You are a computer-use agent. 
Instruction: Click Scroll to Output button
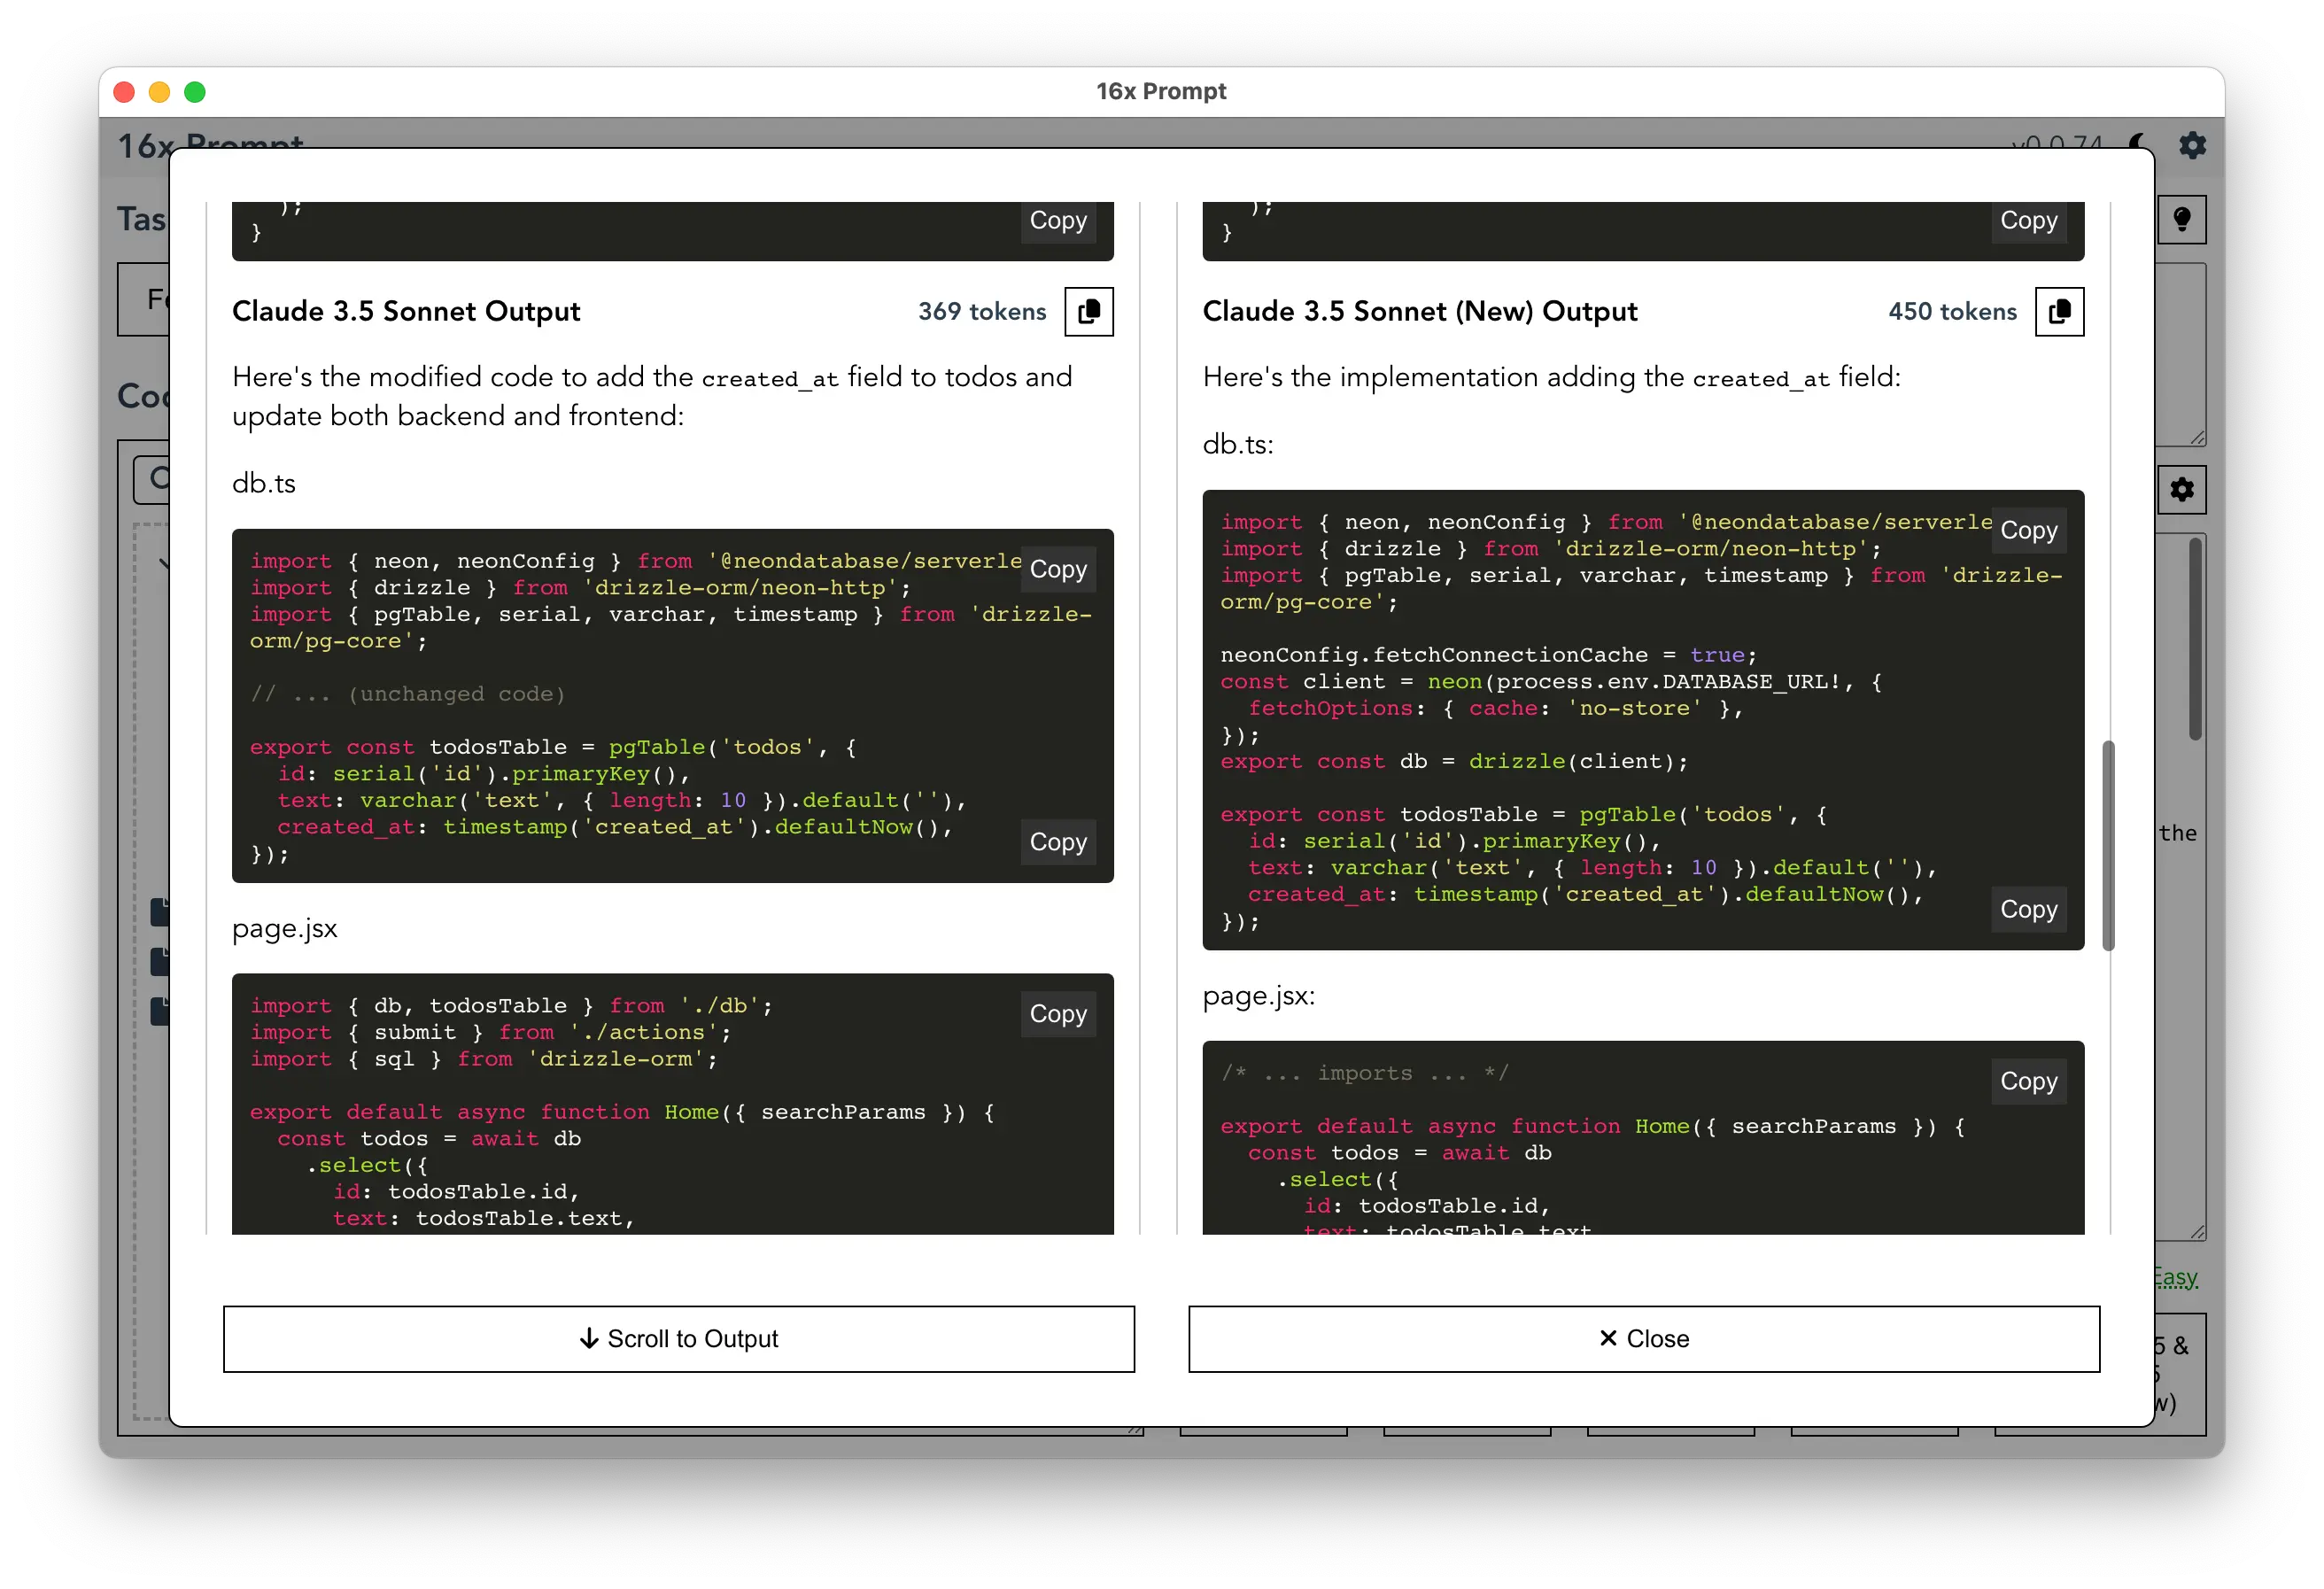[679, 1338]
